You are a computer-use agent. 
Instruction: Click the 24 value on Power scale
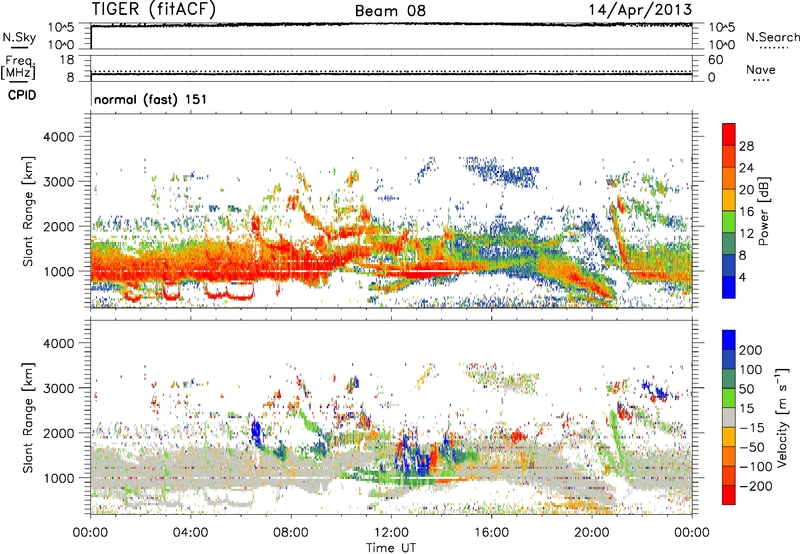(x=746, y=168)
